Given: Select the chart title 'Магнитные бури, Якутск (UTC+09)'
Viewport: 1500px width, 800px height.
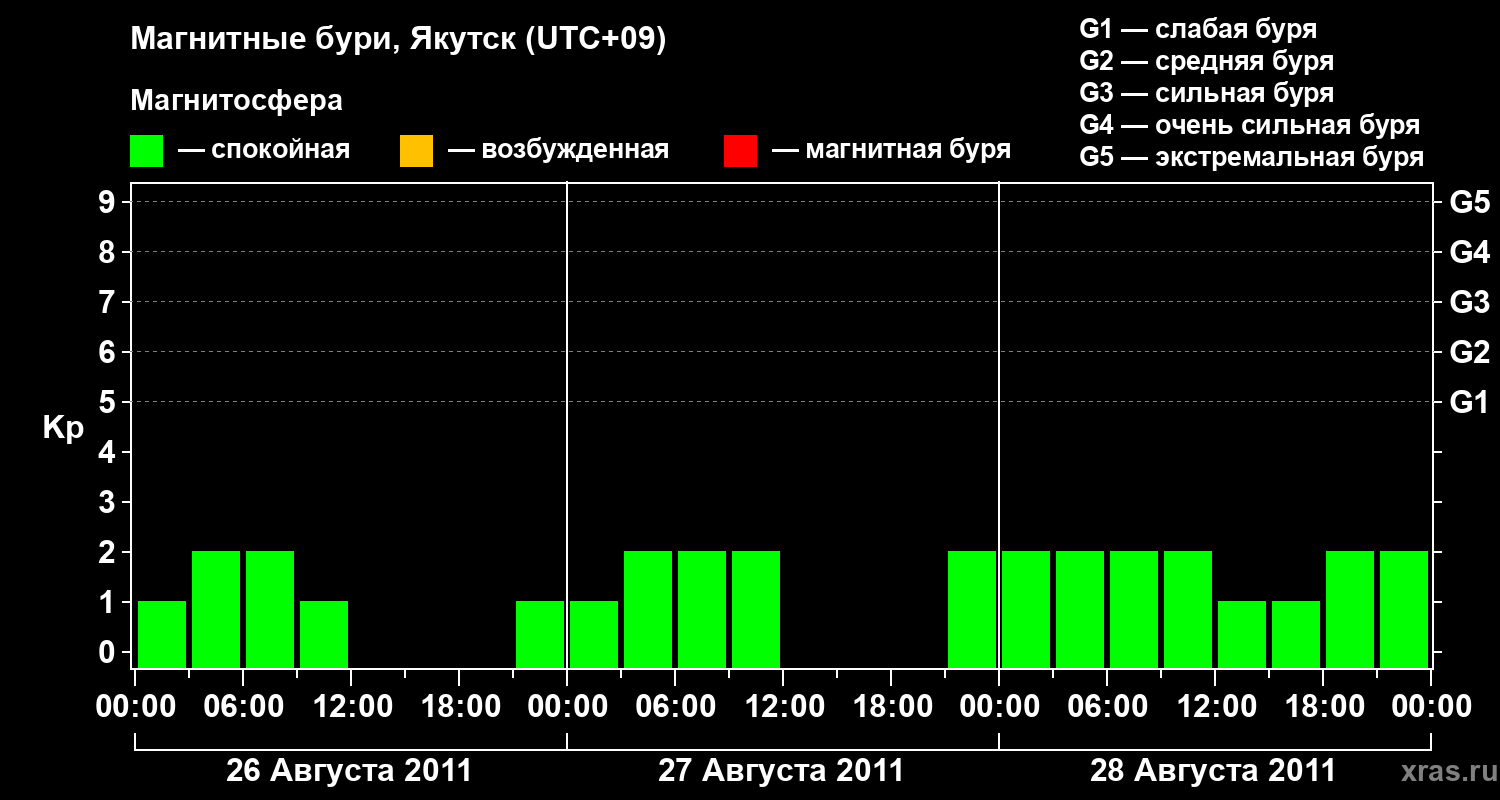Looking at the screenshot, I should (x=398, y=41).
